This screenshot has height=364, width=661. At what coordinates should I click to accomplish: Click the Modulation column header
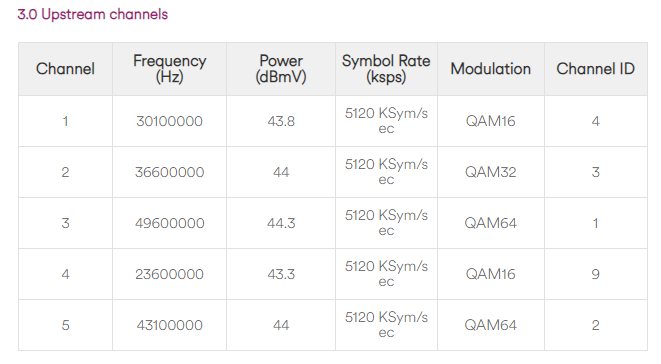coord(491,69)
